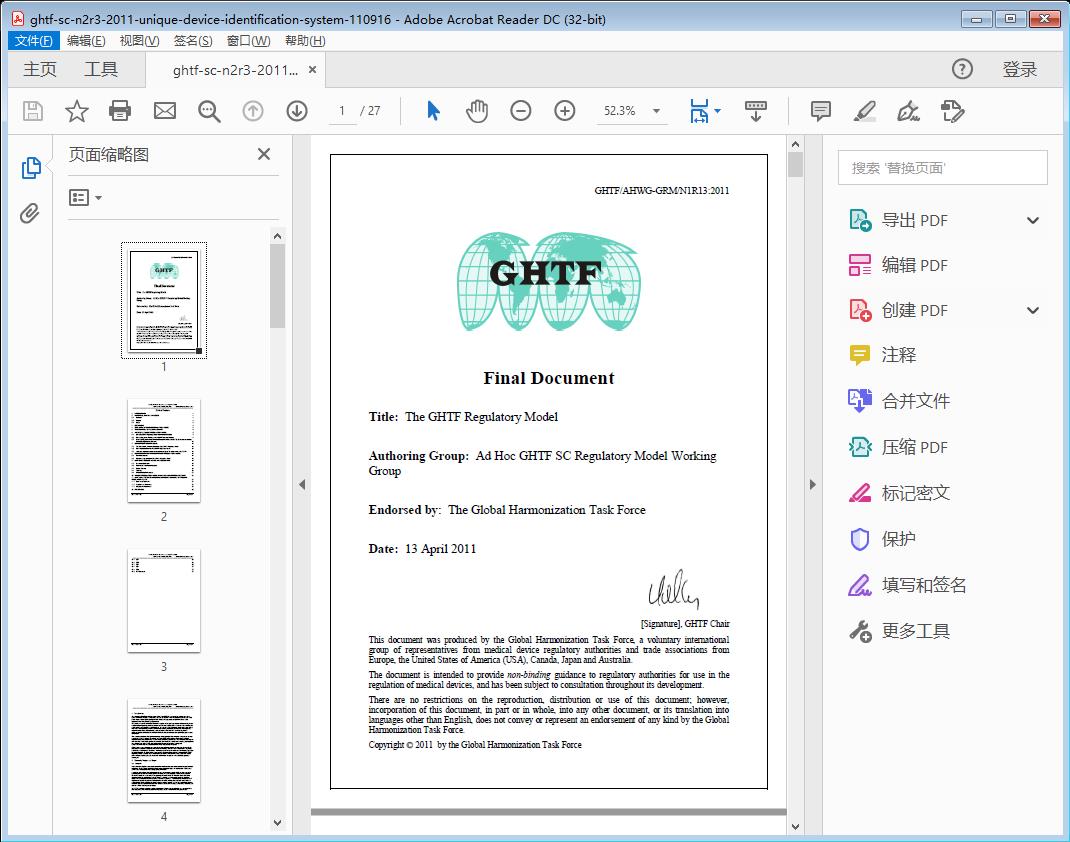Select the Hand tool in the toolbar
Screen dimensions: 1070x842
pos(477,111)
